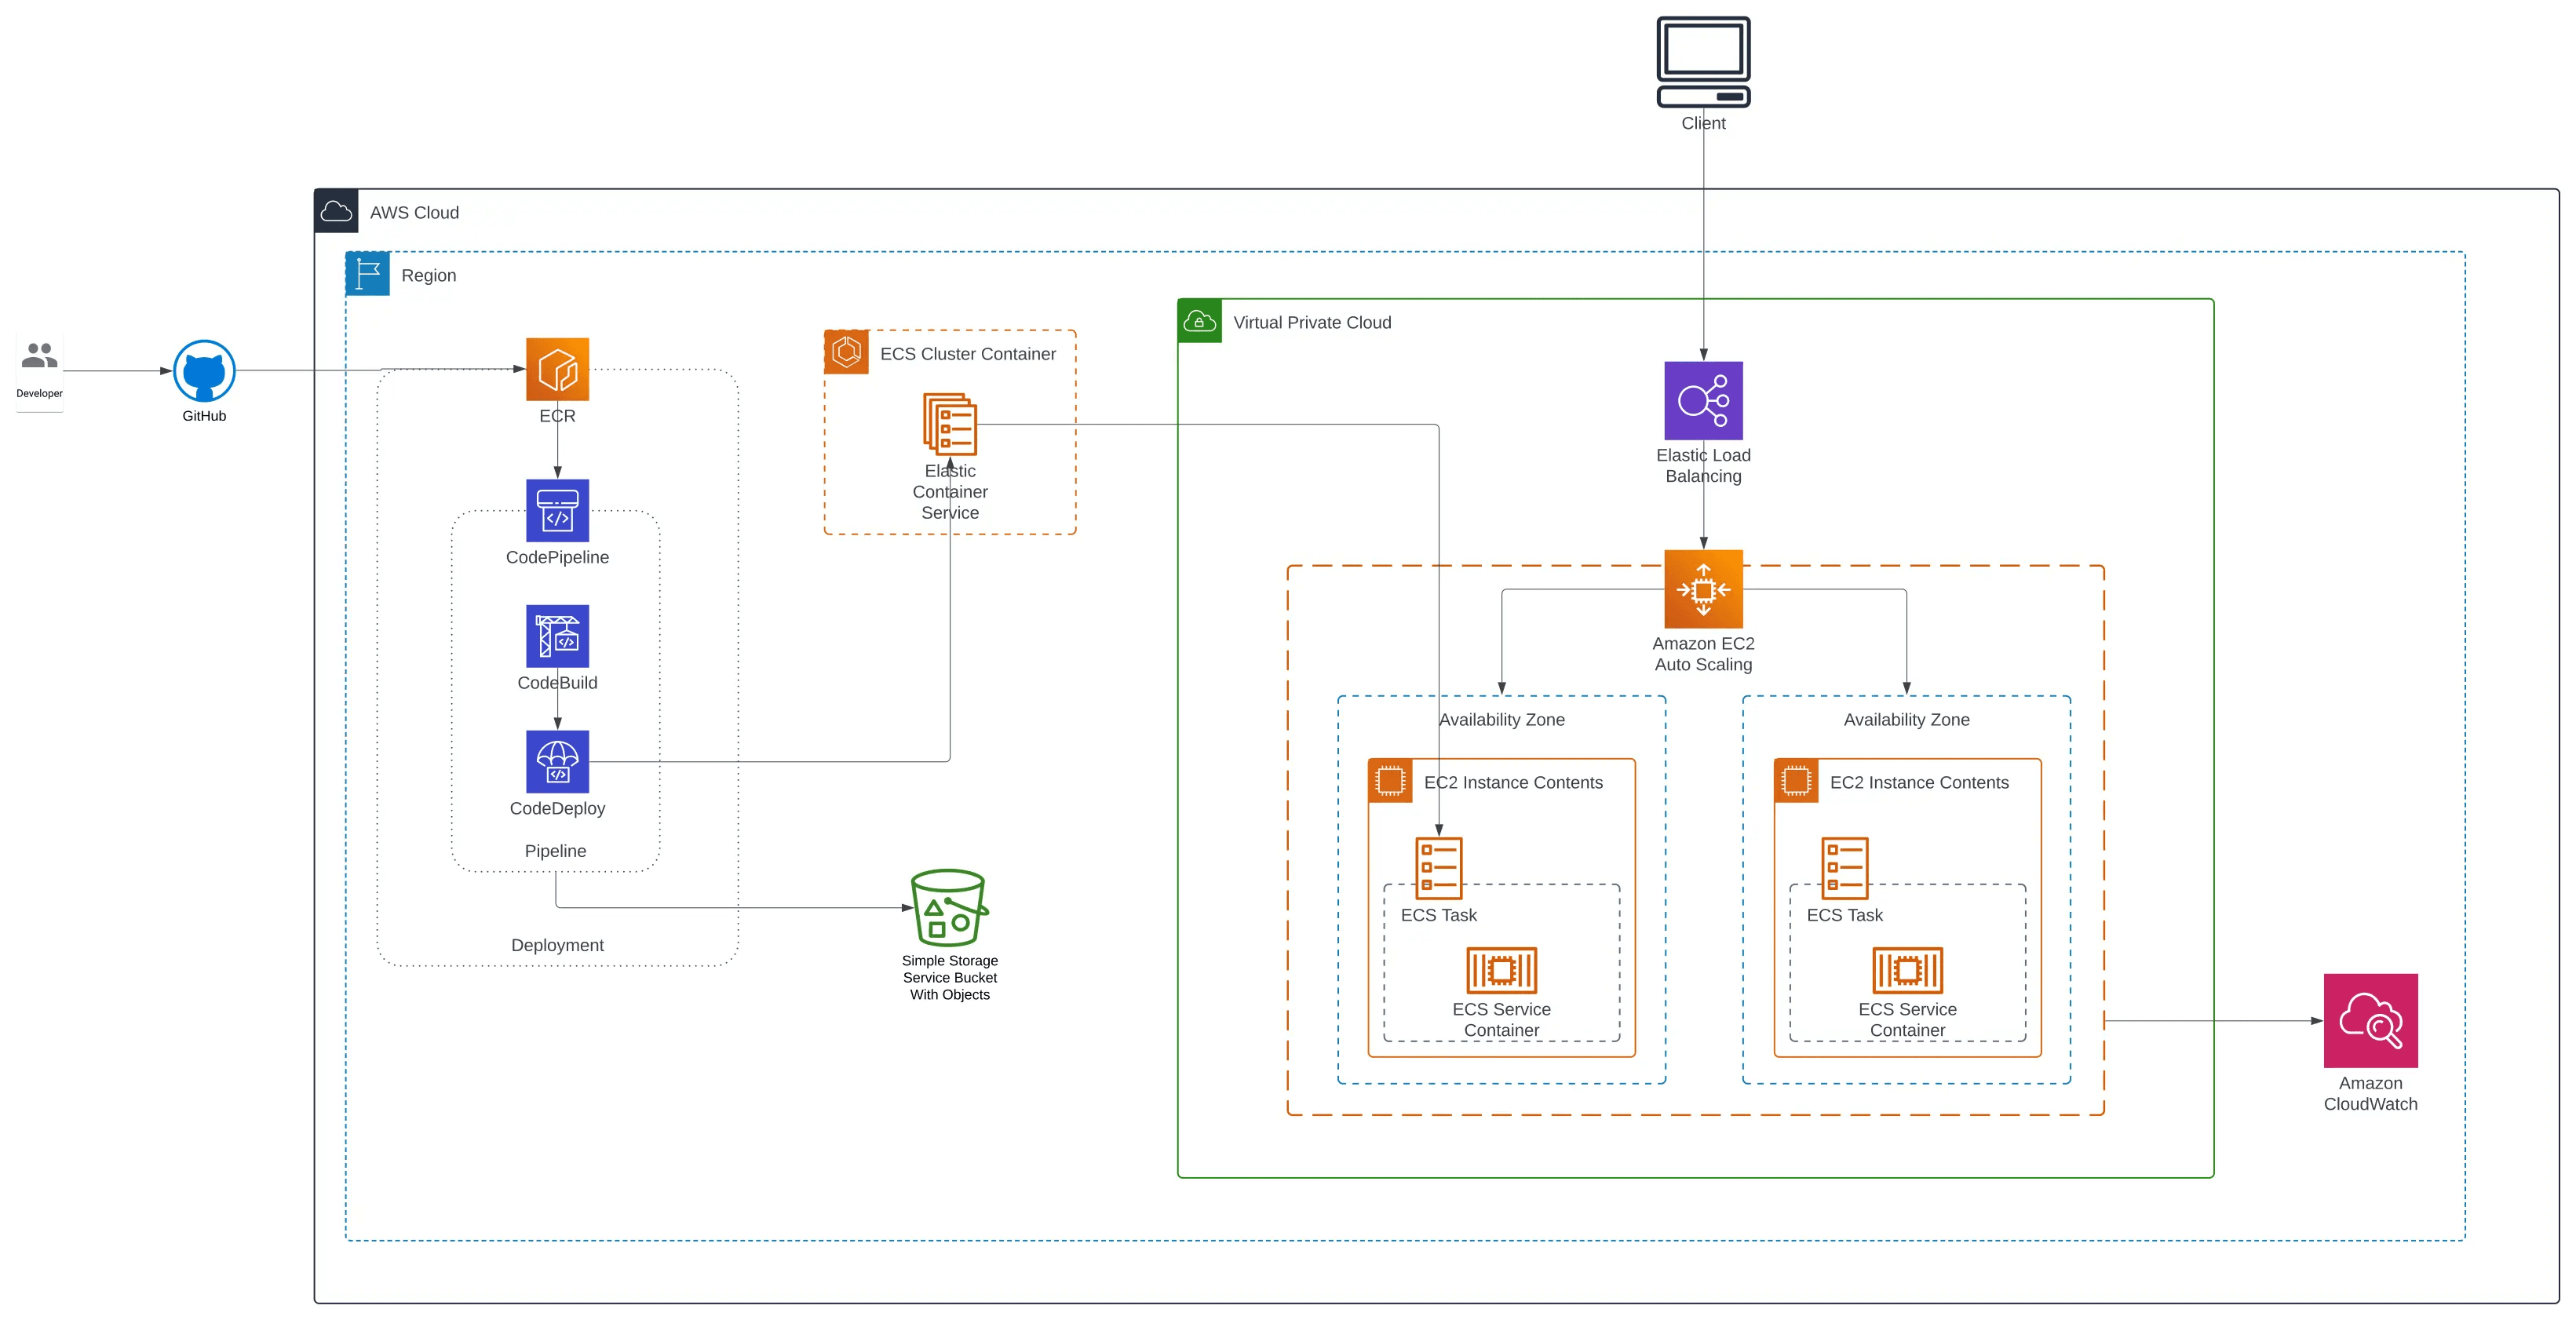2576x1320 pixels.
Task: Click the AWS Cloud label
Action: click(414, 212)
